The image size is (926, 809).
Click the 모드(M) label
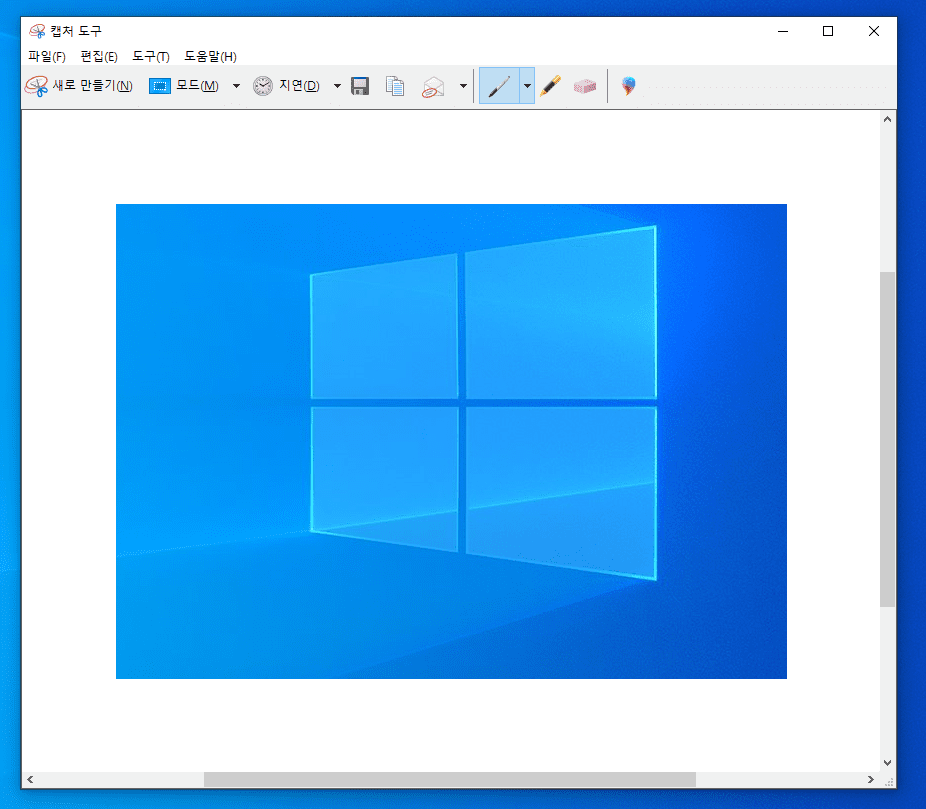pos(197,86)
